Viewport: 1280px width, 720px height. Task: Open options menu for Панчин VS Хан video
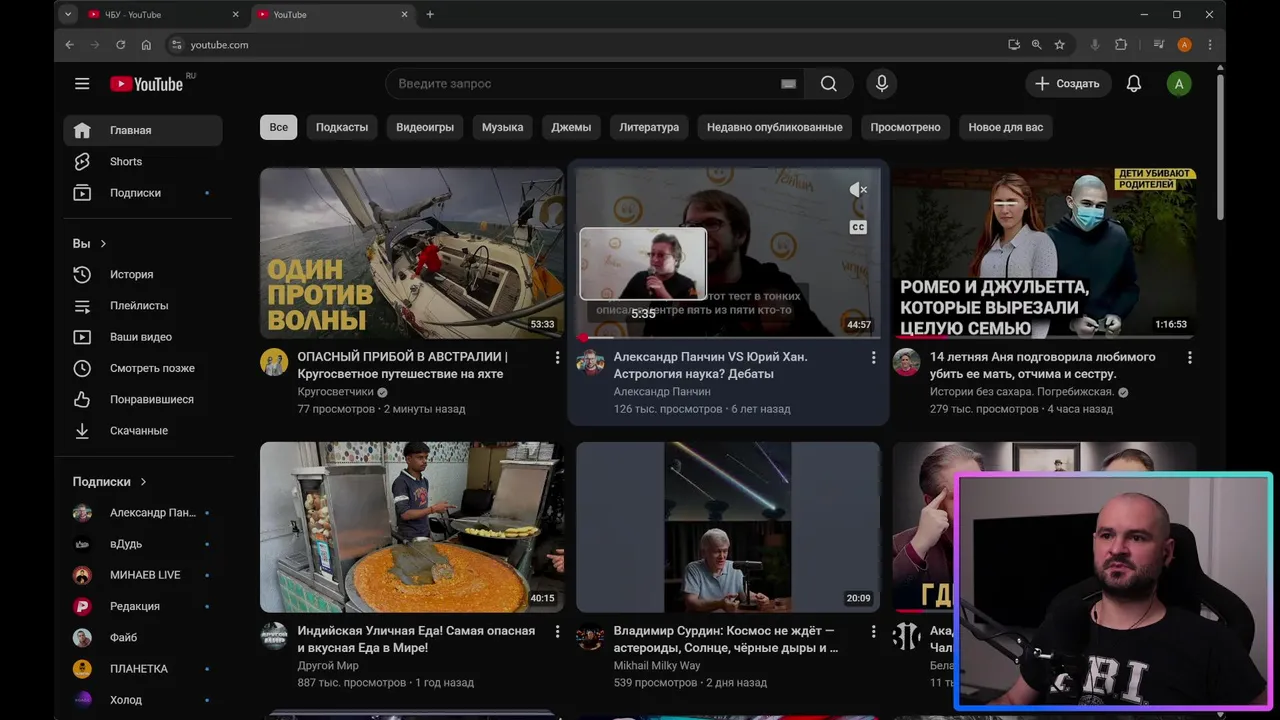[x=873, y=358]
